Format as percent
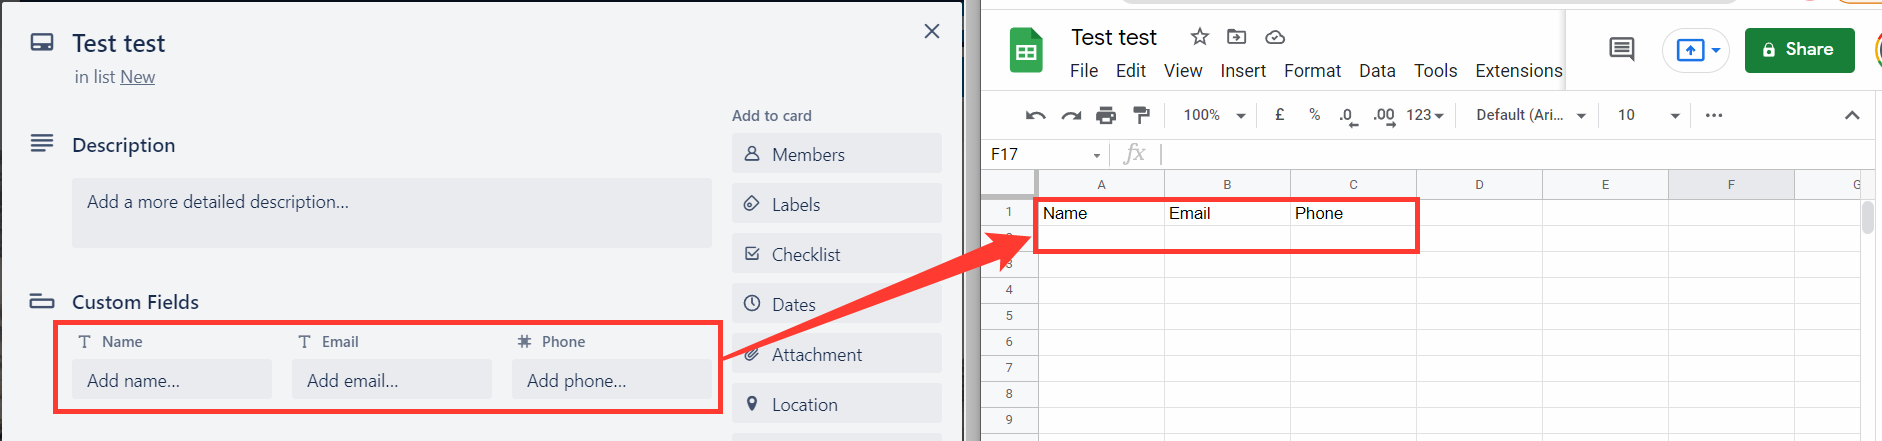The height and width of the screenshot is (441, 1882). coord(1314,115)
